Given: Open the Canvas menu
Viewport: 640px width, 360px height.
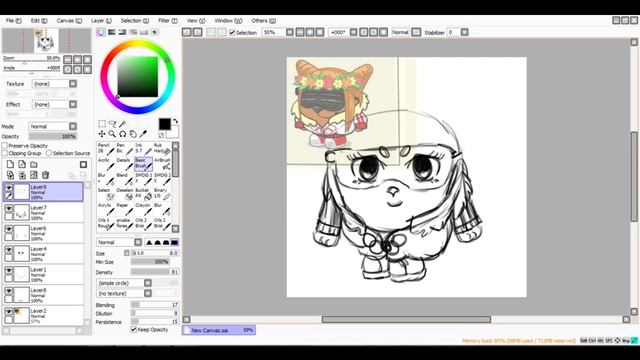Looking at the screenshot, I should coord(69,20).
